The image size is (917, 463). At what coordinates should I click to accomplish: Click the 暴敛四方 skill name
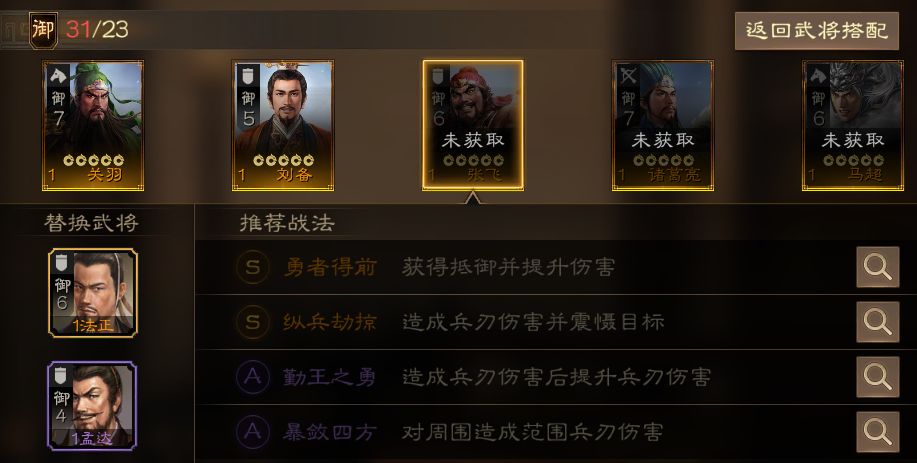tap(330, 432)
